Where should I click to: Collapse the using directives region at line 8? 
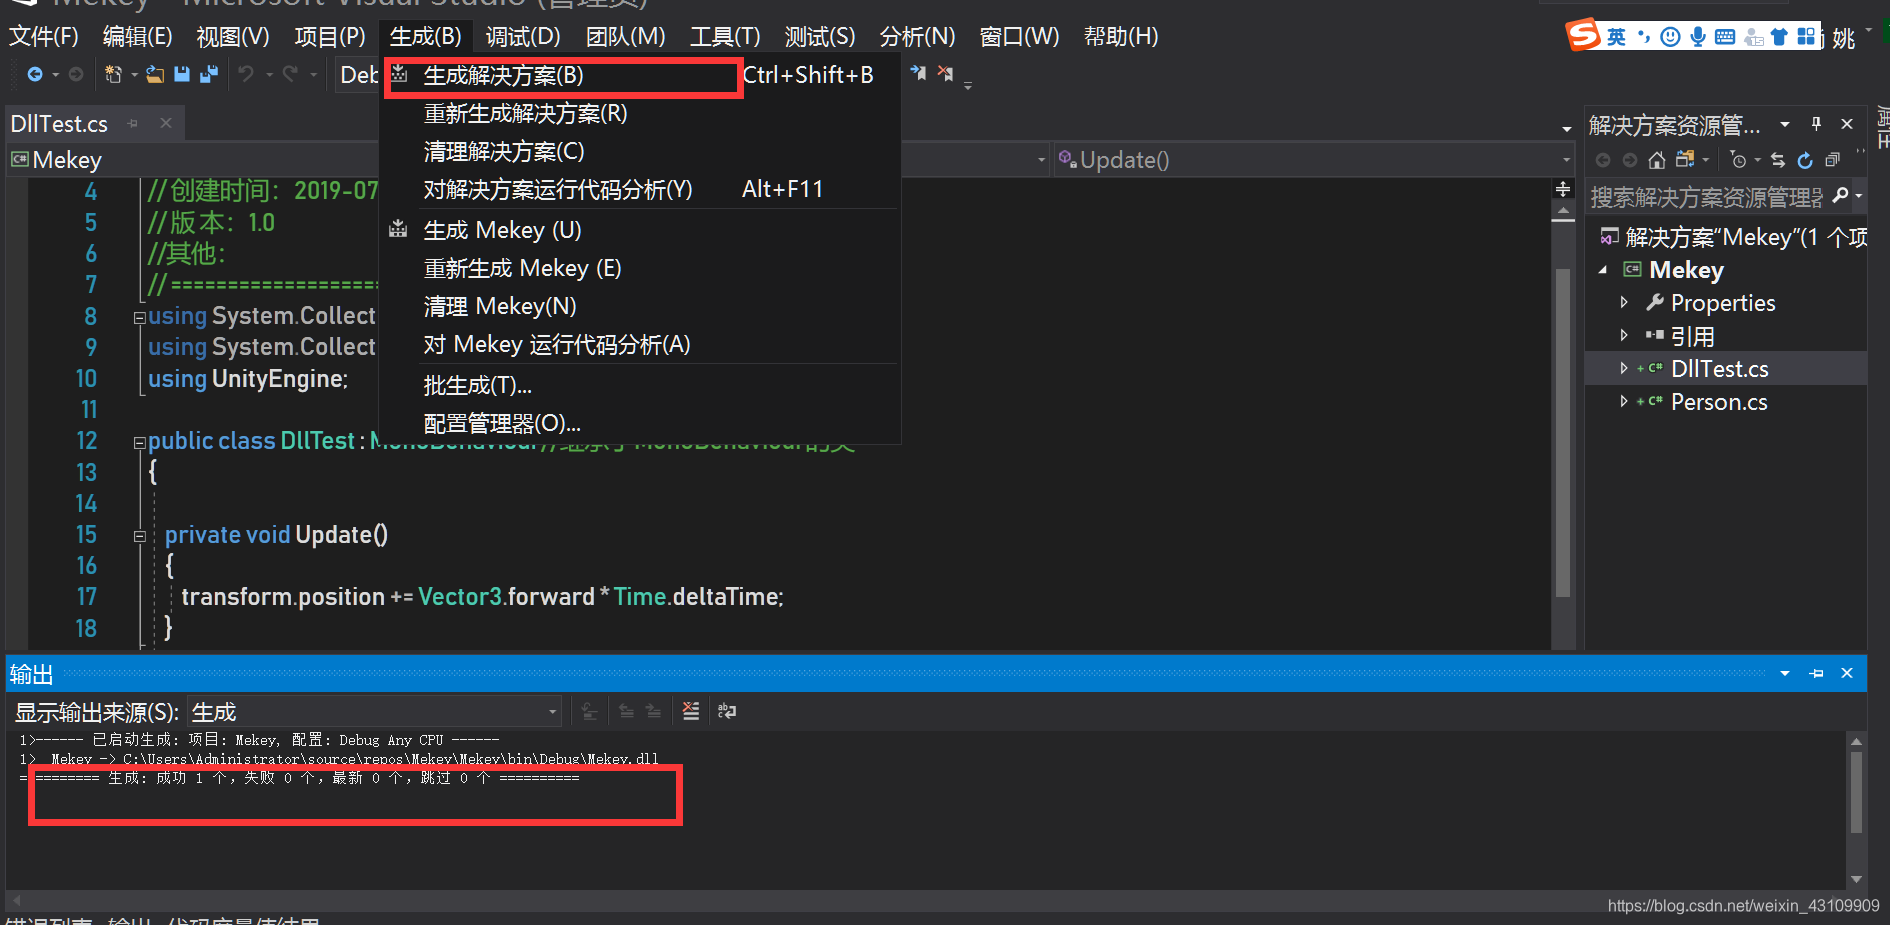[x=140, y=317]
